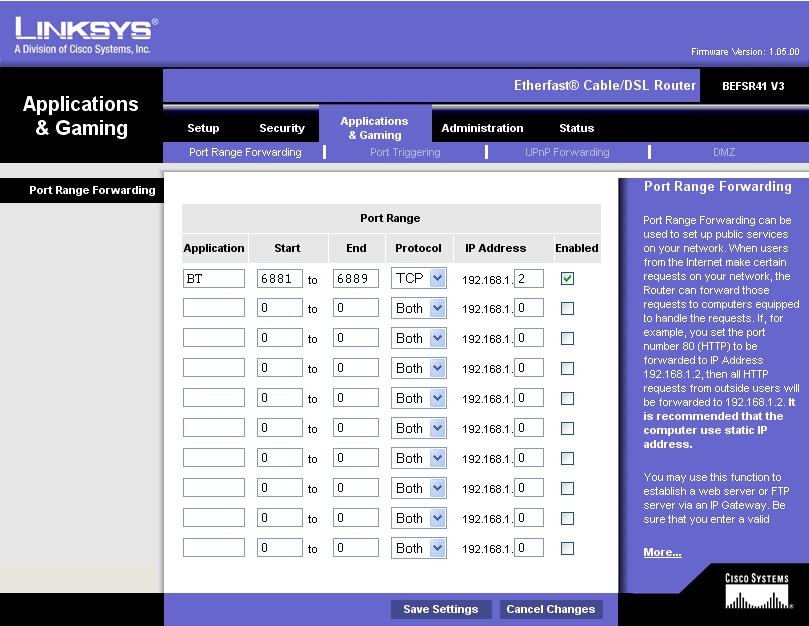Click the Save Settings button
The height and width of the screenshot is (626, 809).
coord(441,609)
